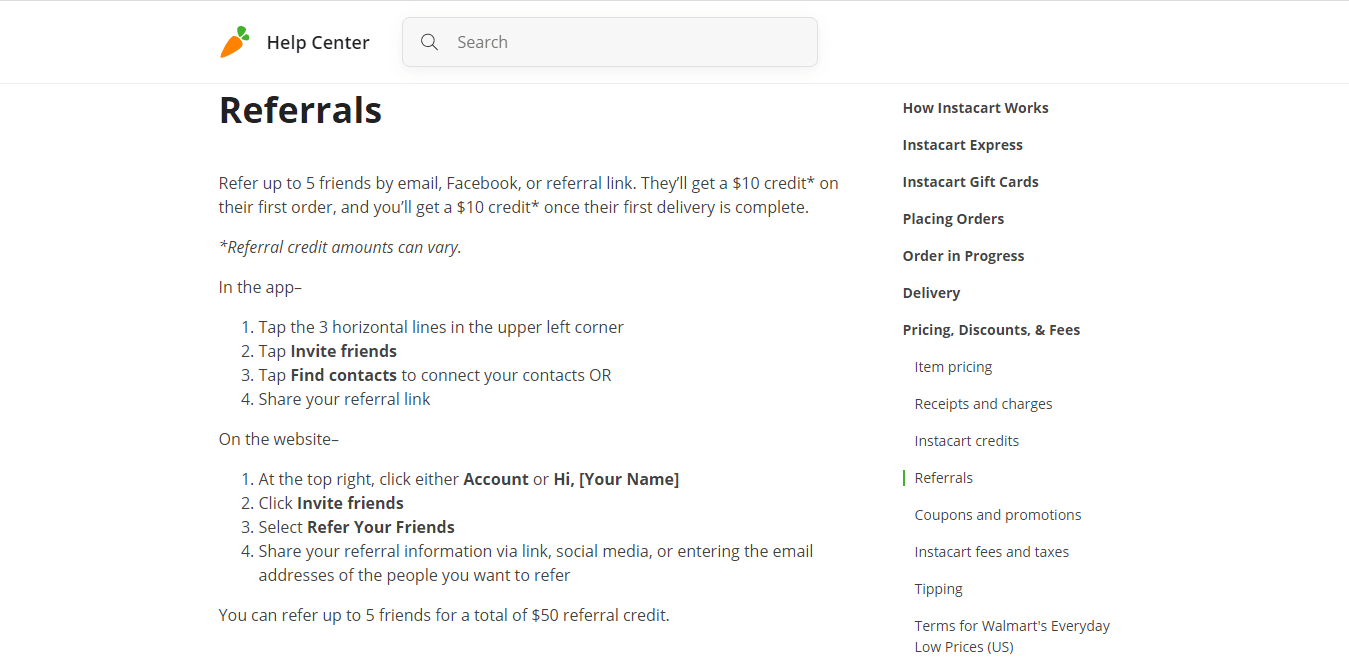
Task: View the Instacart credits article
Action: click(967, 441)
